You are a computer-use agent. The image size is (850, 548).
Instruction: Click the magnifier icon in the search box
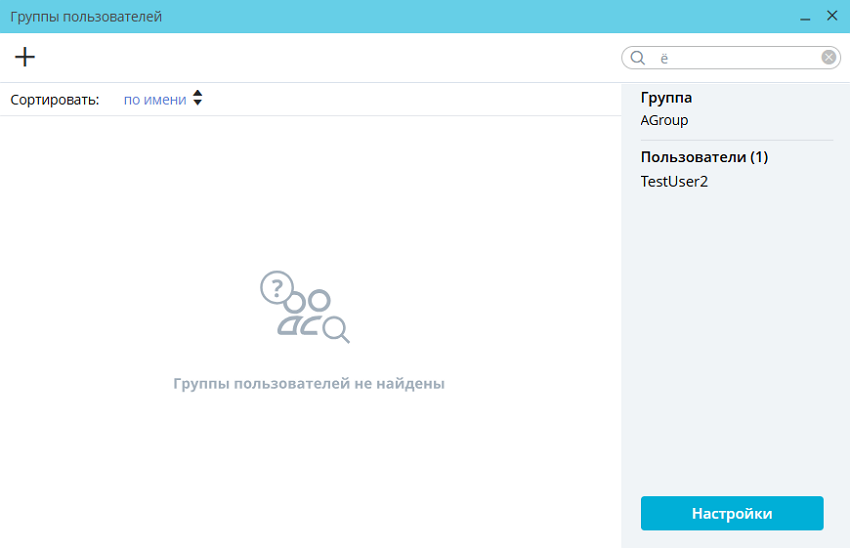click(637, 58)
